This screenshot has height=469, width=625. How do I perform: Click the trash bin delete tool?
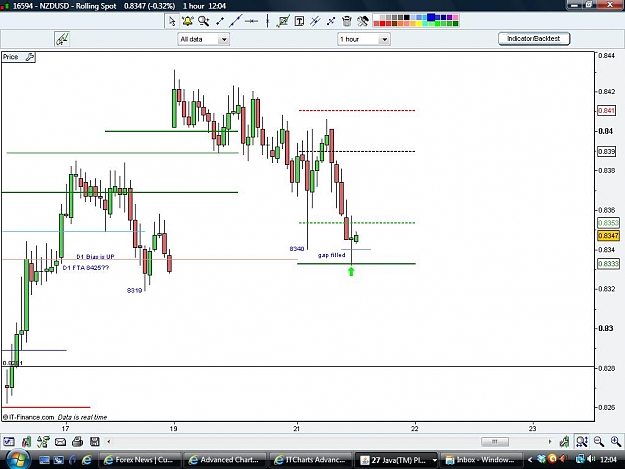point(347,21)
